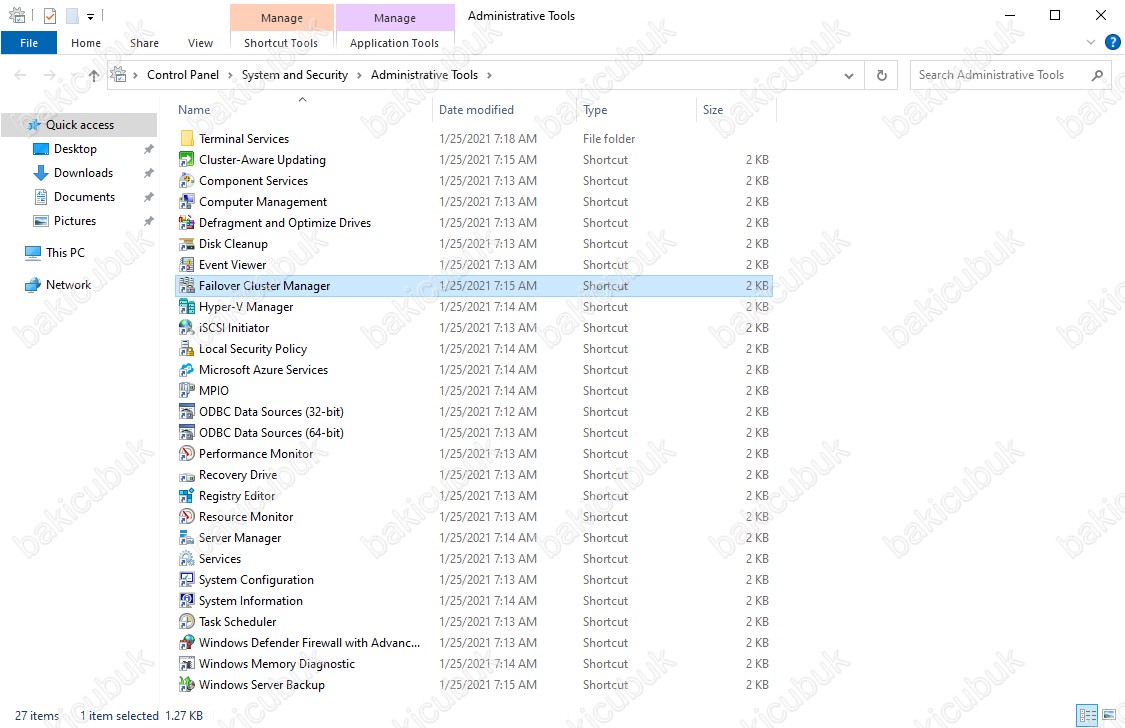Click the Event Viewer icon
Screen dimensions: 1125x728
click(187, 265)
